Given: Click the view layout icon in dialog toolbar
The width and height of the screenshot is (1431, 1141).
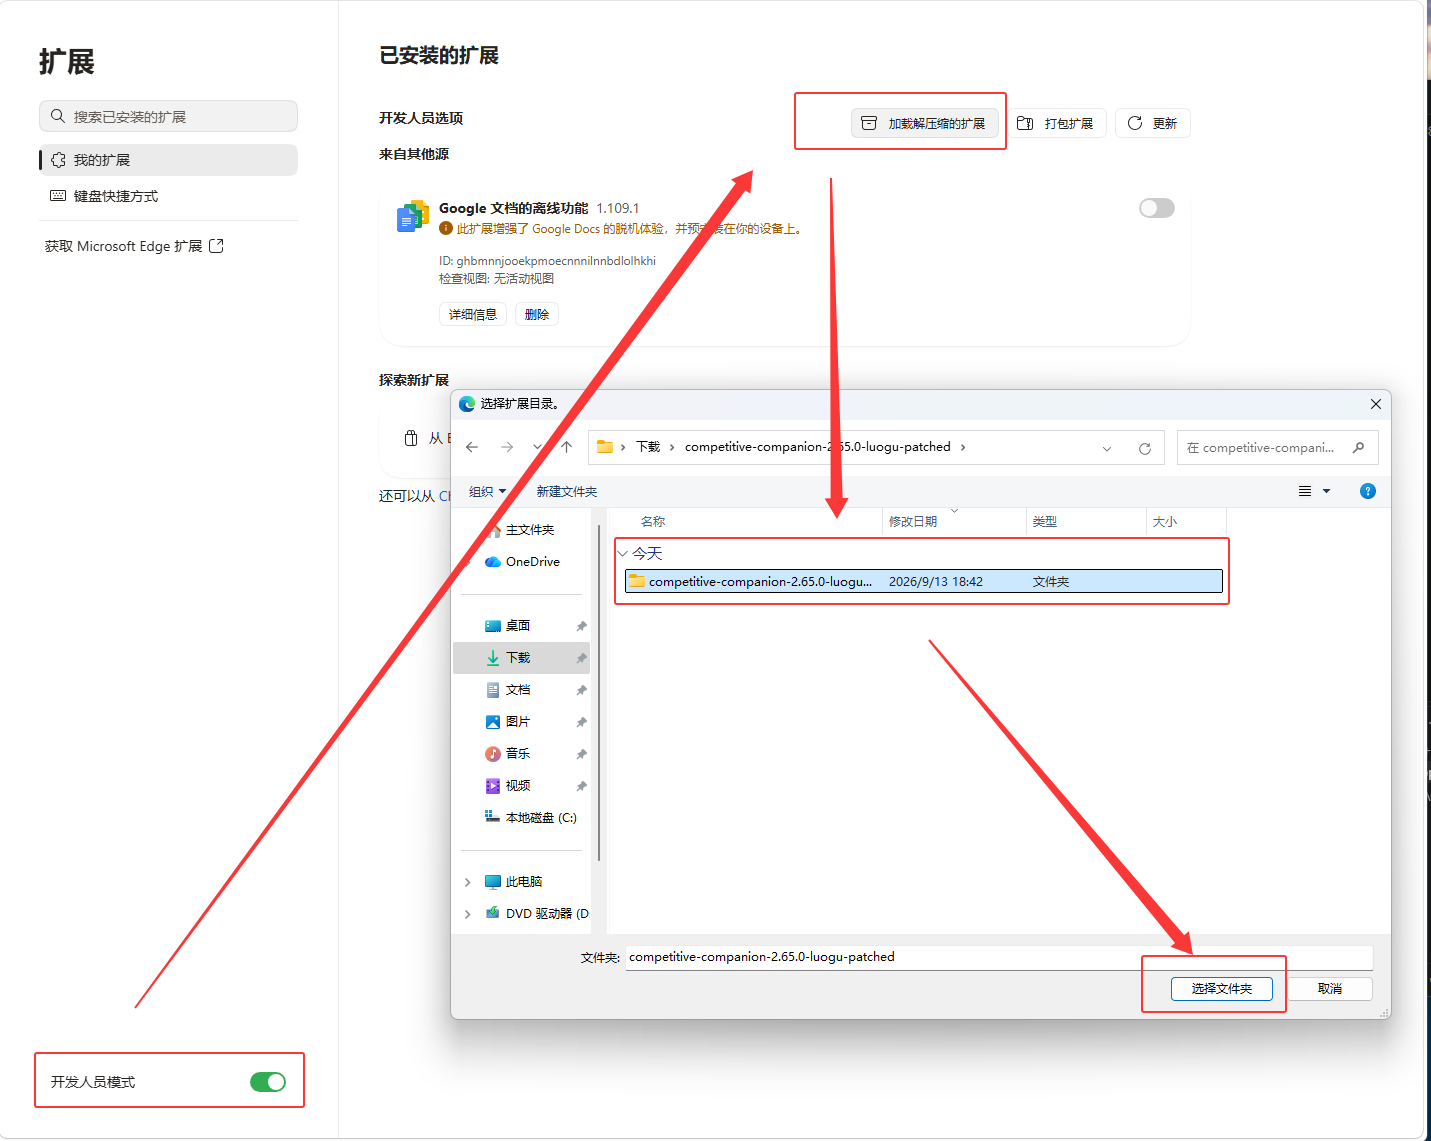Looking at the screenshot, I should (1305, 491).
